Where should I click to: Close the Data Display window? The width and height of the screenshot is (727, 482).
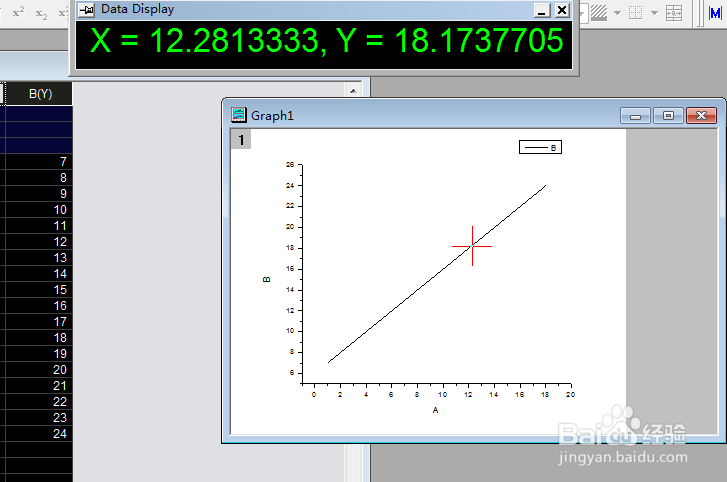pos(562,10)
